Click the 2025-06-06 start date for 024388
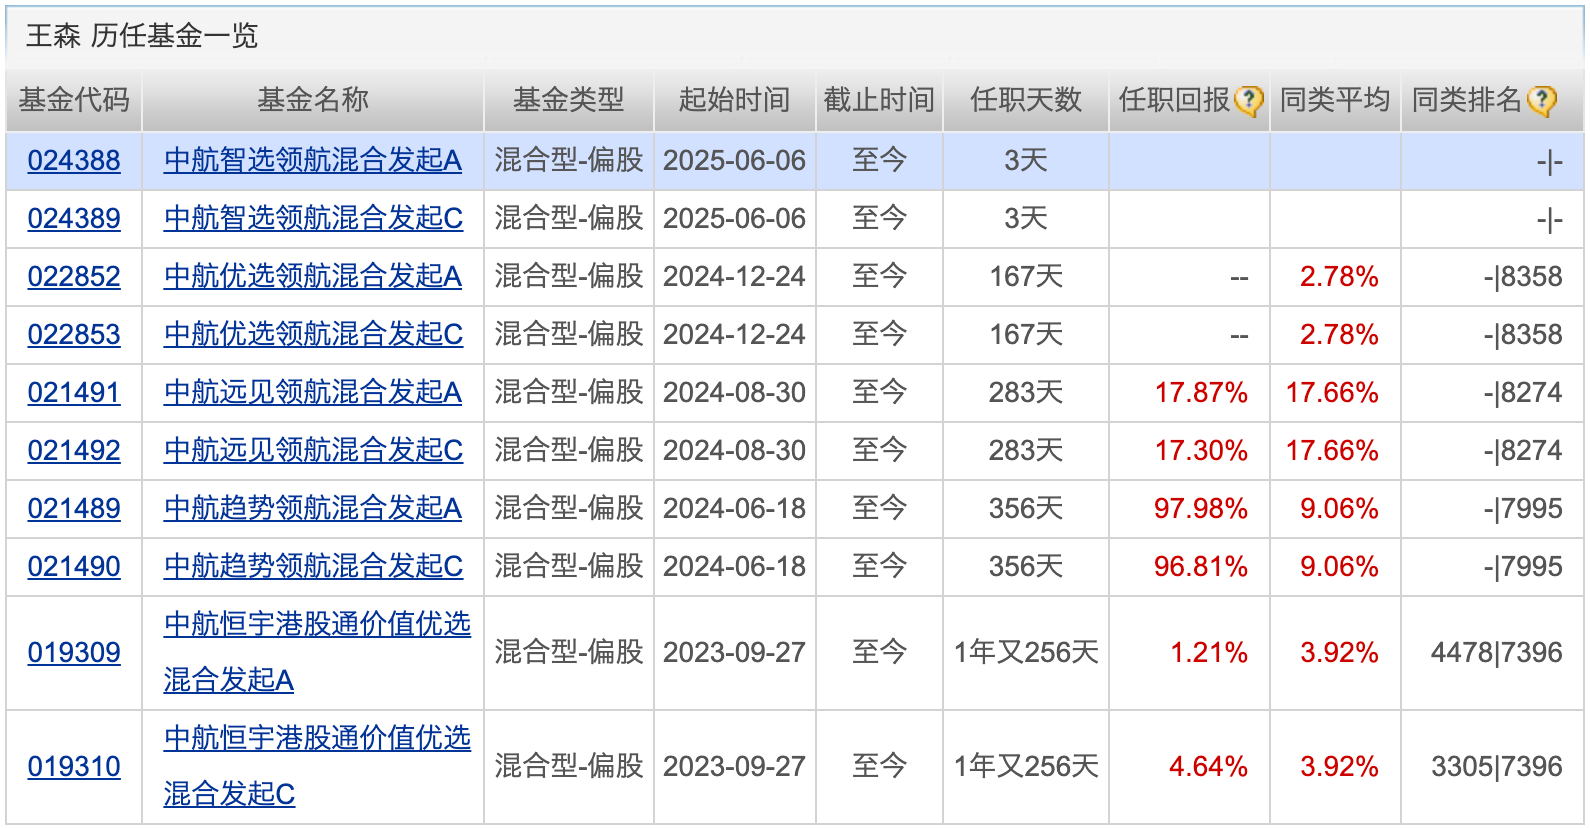Viewport: 1590px width, 828px height. pyautogui.click(x=734, y=160)
